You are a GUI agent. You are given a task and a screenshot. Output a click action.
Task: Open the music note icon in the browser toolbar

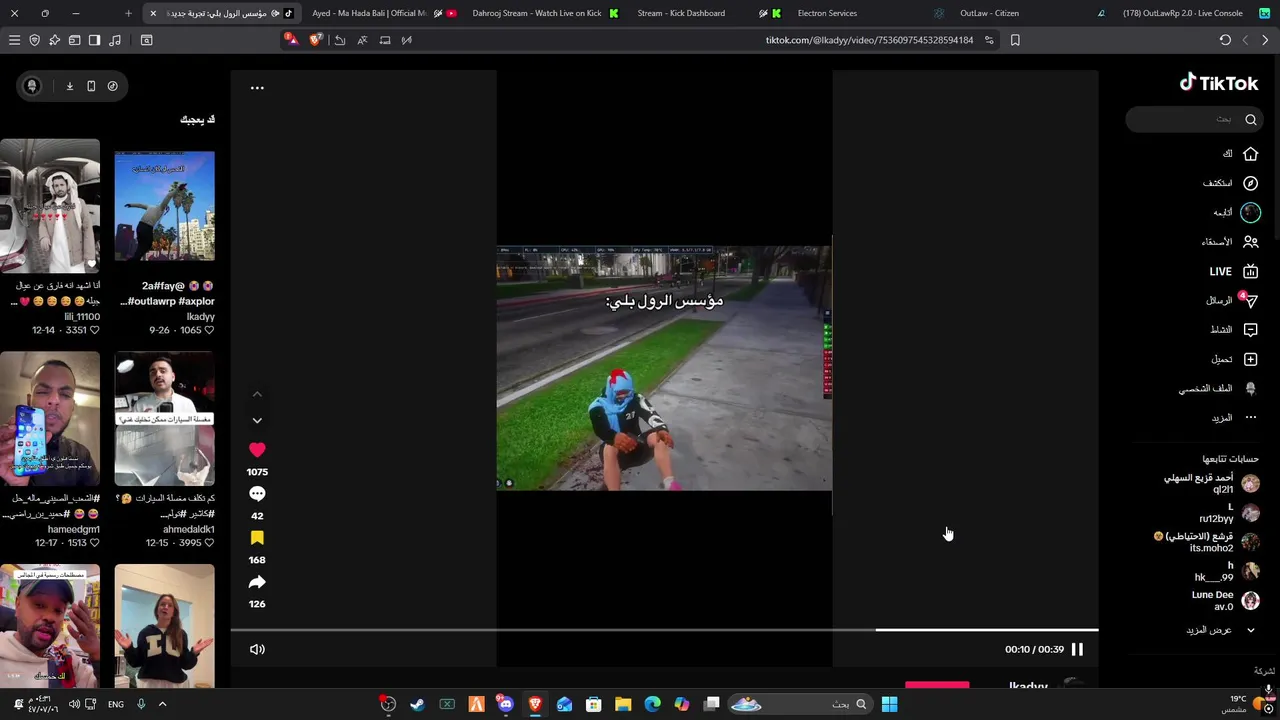[x=114, y=40]
